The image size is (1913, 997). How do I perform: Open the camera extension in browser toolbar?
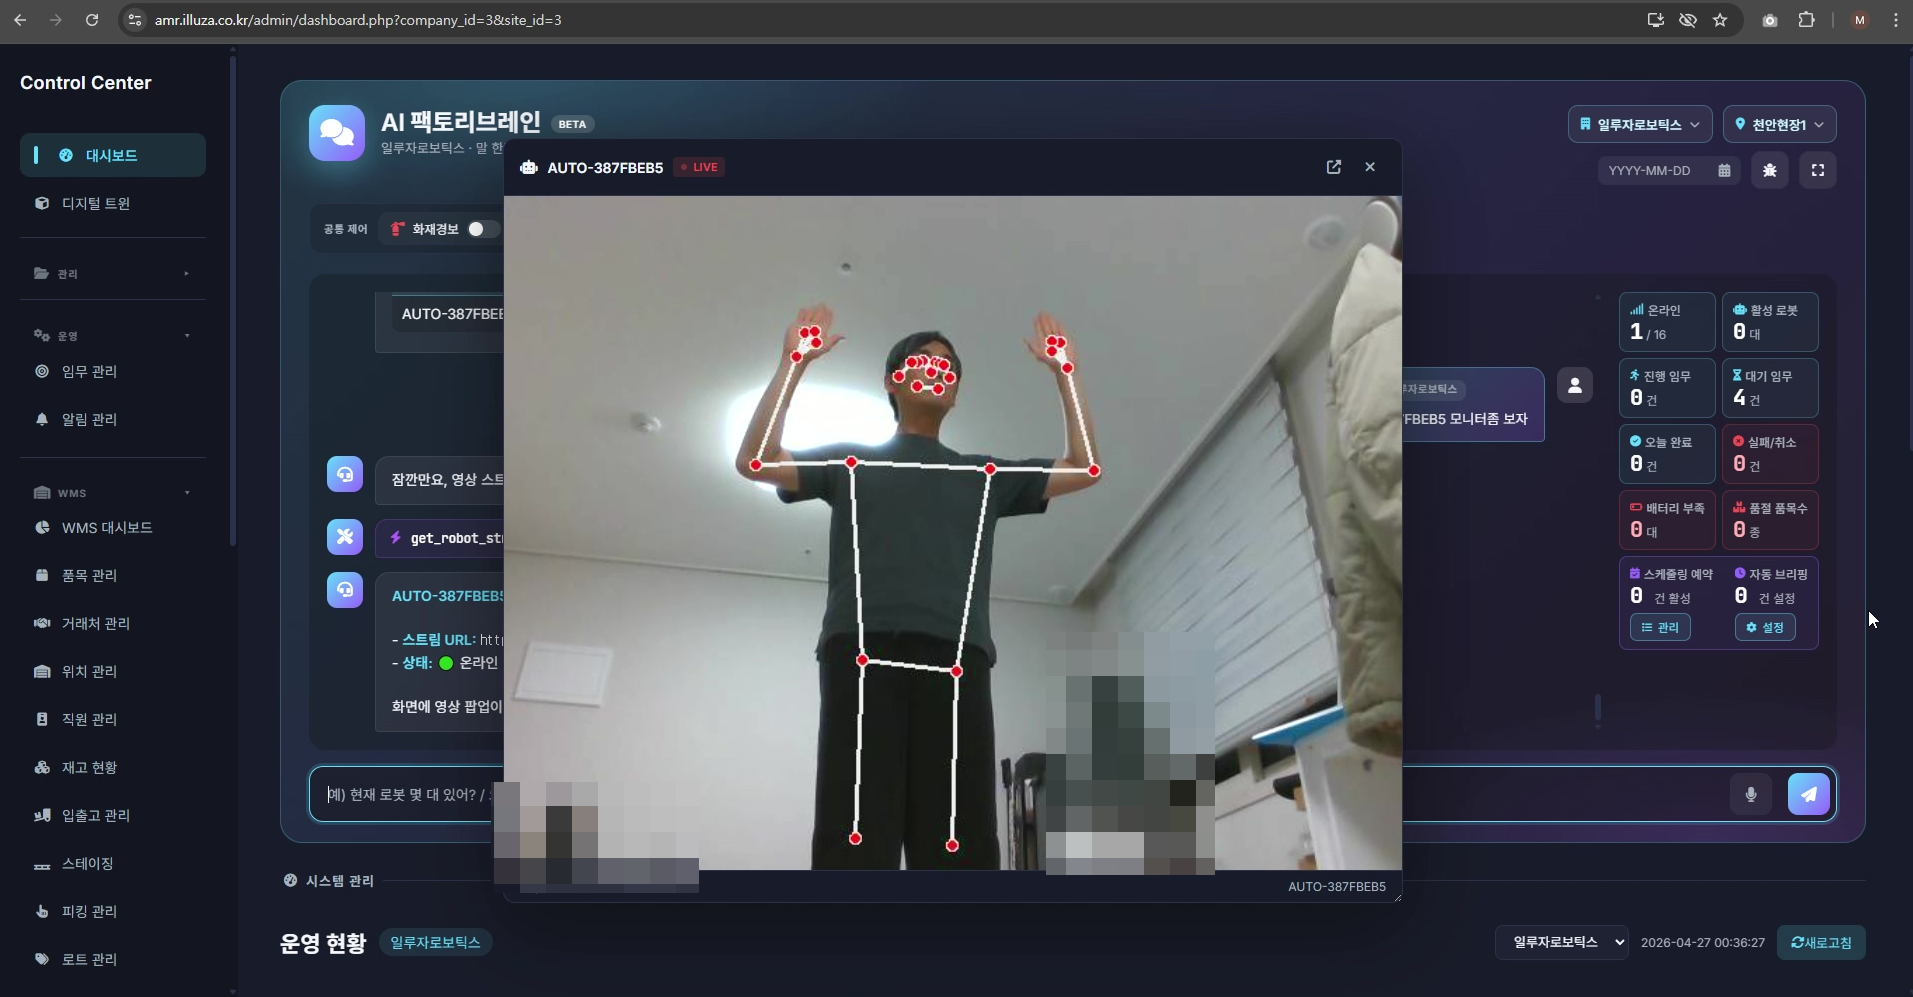(x=1769, y=20)
